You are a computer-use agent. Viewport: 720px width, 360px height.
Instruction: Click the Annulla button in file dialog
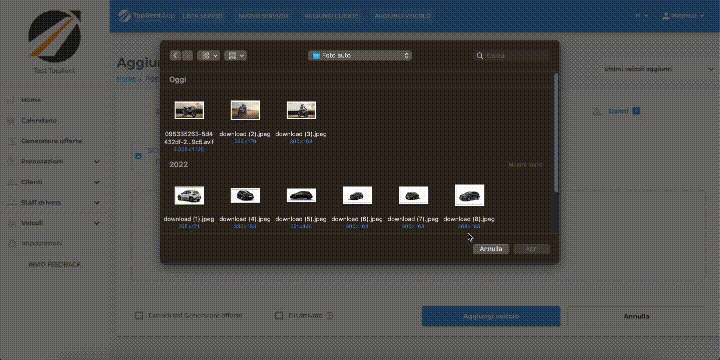tap(491, 249)
